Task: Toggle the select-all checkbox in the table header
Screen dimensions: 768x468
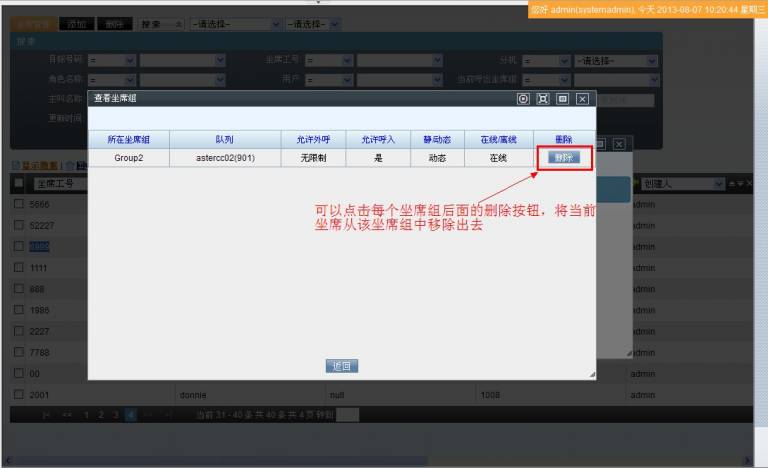Action: [19, 183]
